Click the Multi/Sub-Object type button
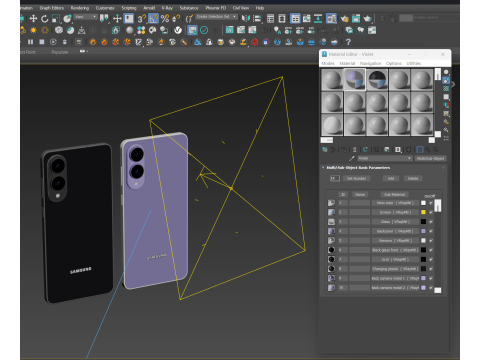Screen dimensions: 480x360 [430, 158]
